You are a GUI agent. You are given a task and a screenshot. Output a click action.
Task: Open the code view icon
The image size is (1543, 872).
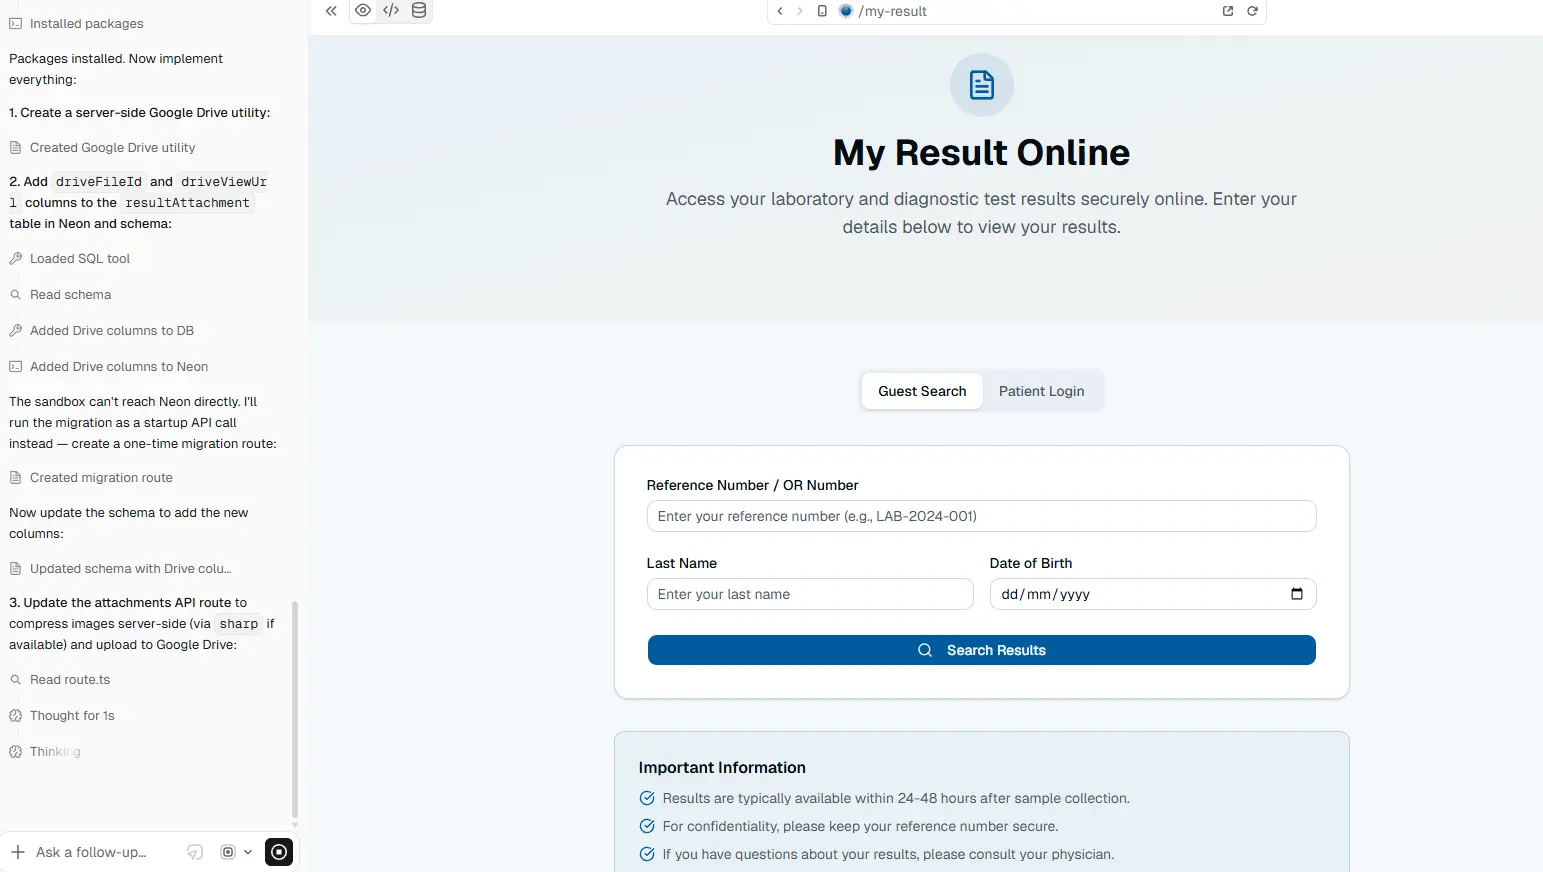tap(391, 11)
